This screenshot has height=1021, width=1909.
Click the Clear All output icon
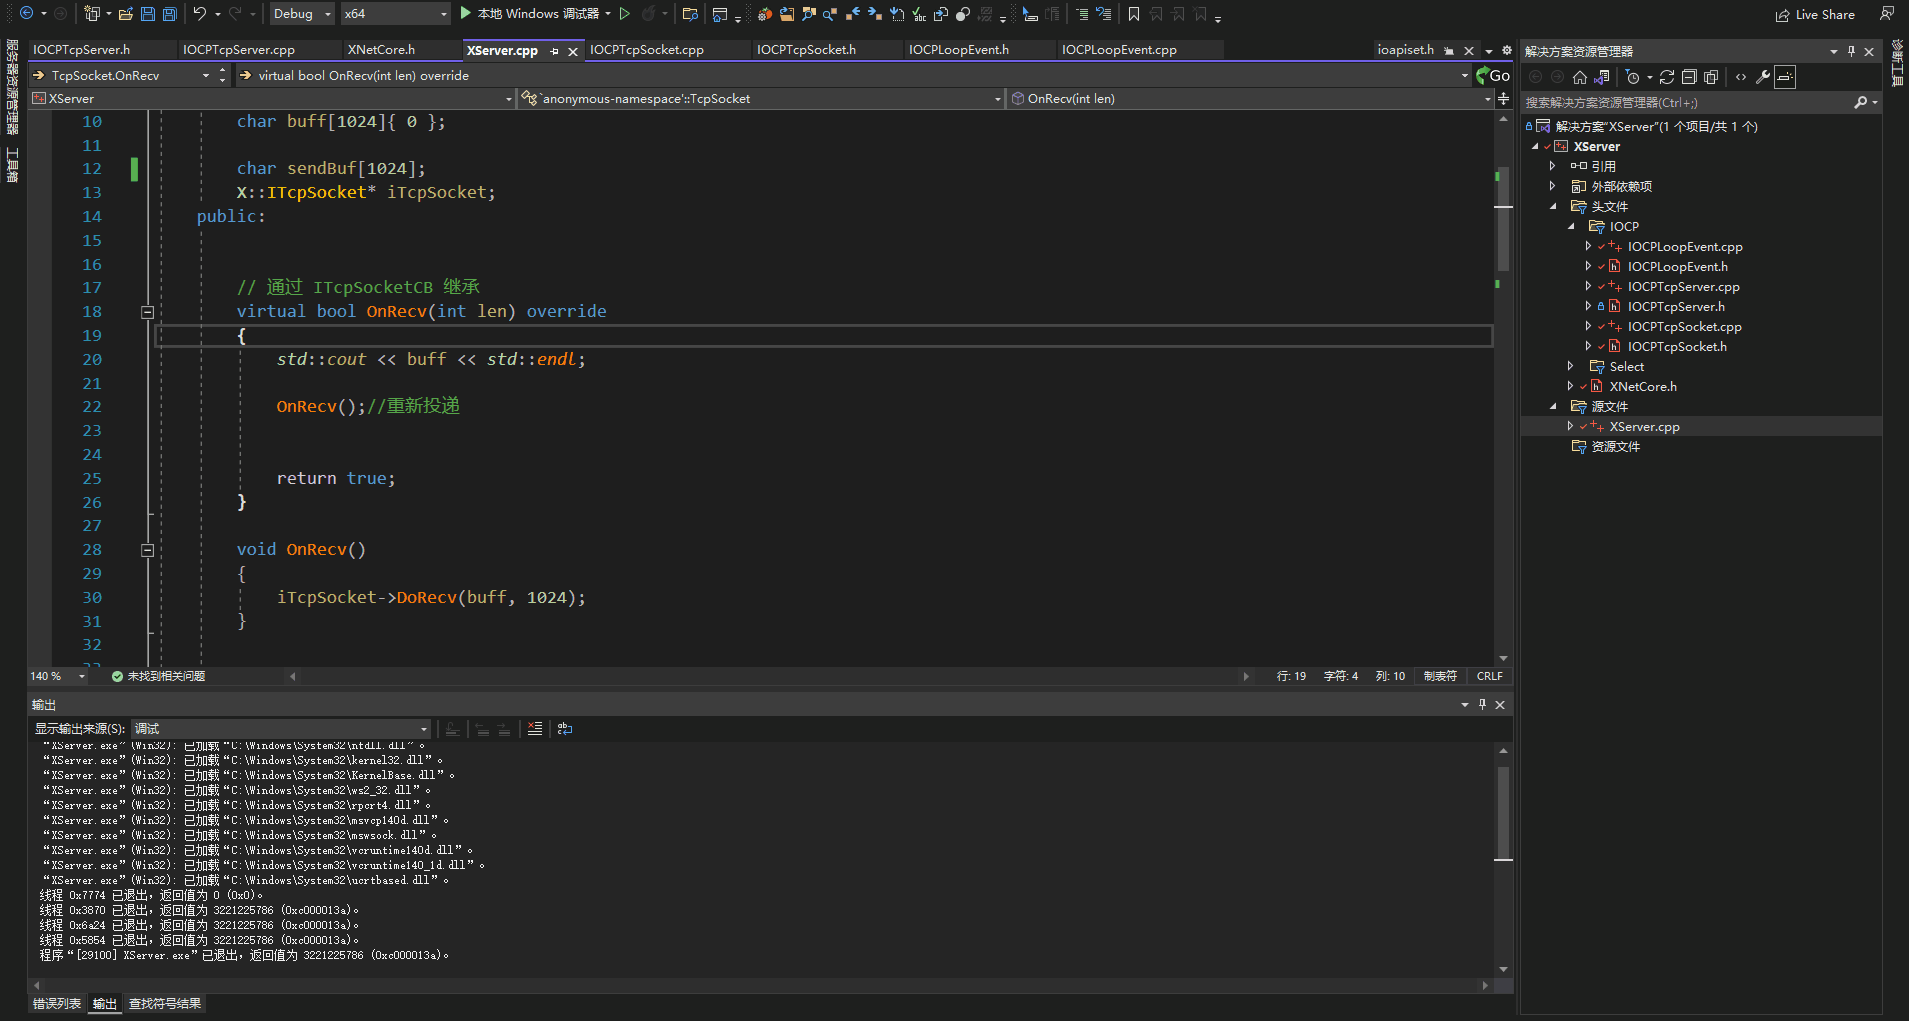535,729
